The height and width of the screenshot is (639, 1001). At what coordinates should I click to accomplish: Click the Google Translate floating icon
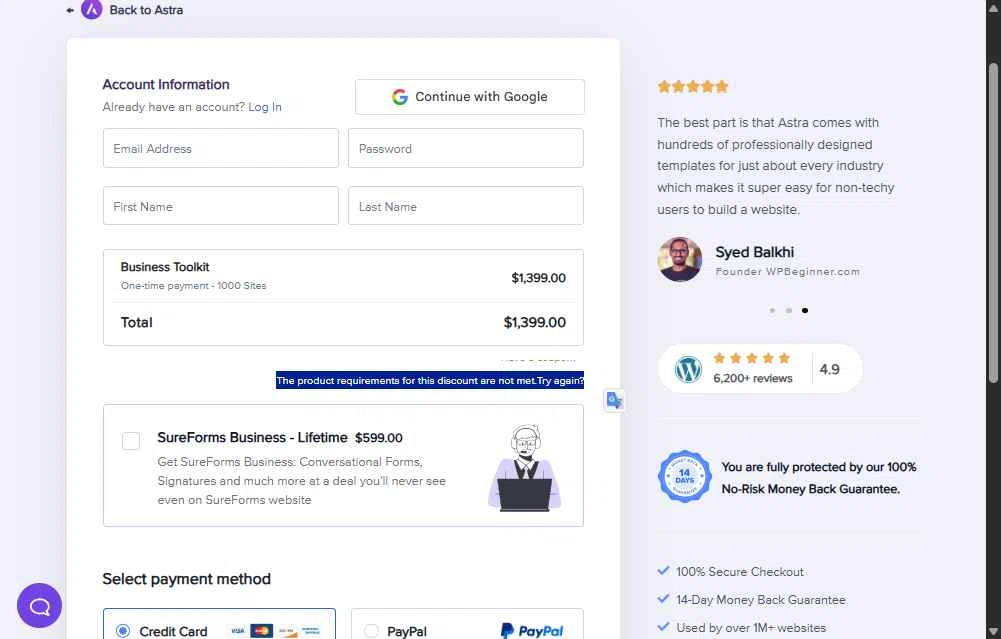point(614,400)
